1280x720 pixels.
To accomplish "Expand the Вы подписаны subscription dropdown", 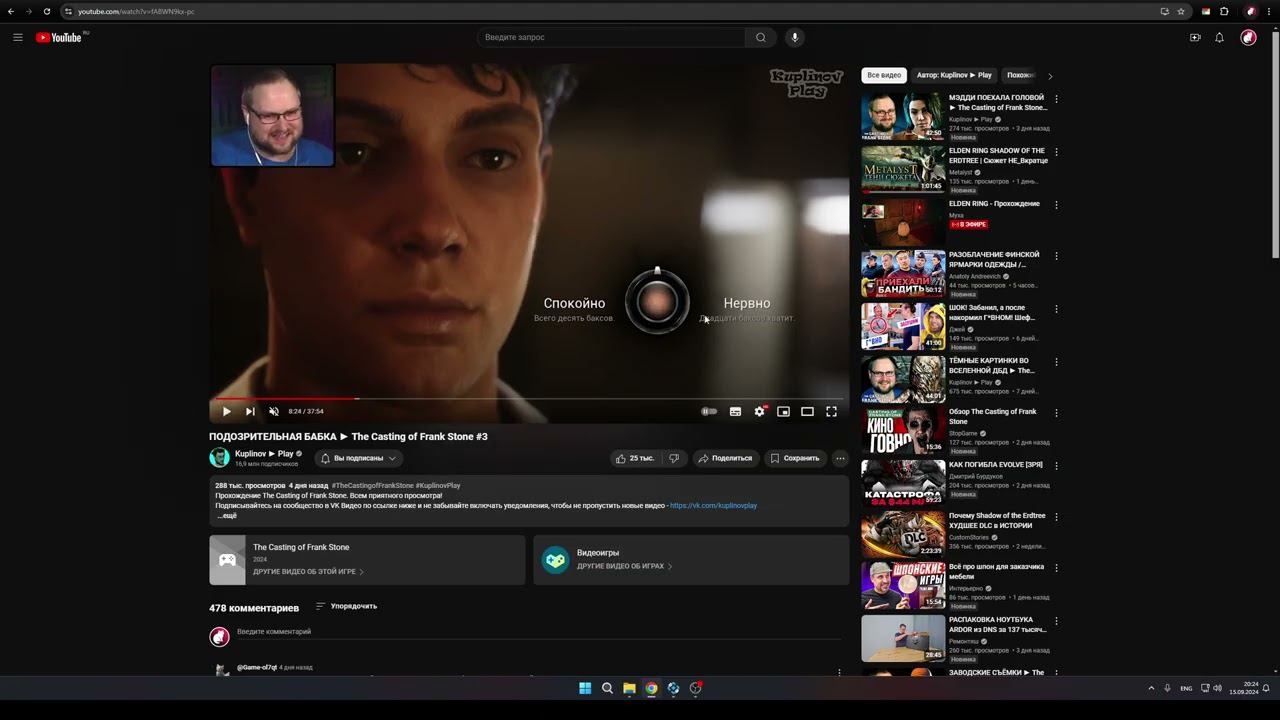I will (358, 458).
